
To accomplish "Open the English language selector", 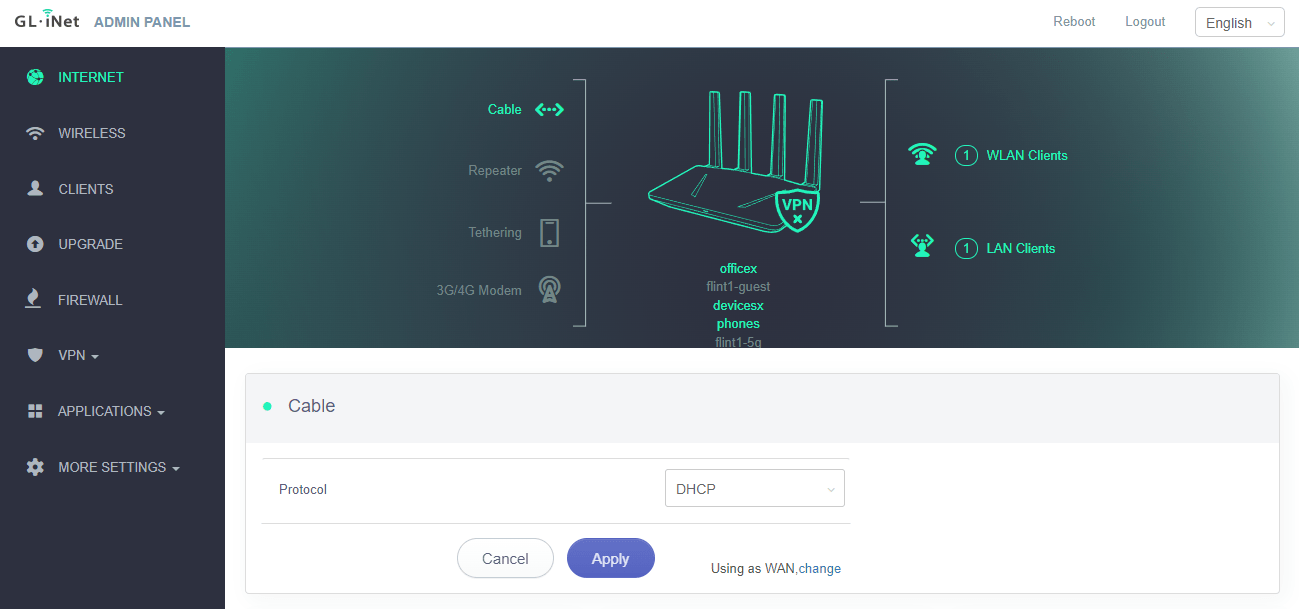I will (1239, 23).
